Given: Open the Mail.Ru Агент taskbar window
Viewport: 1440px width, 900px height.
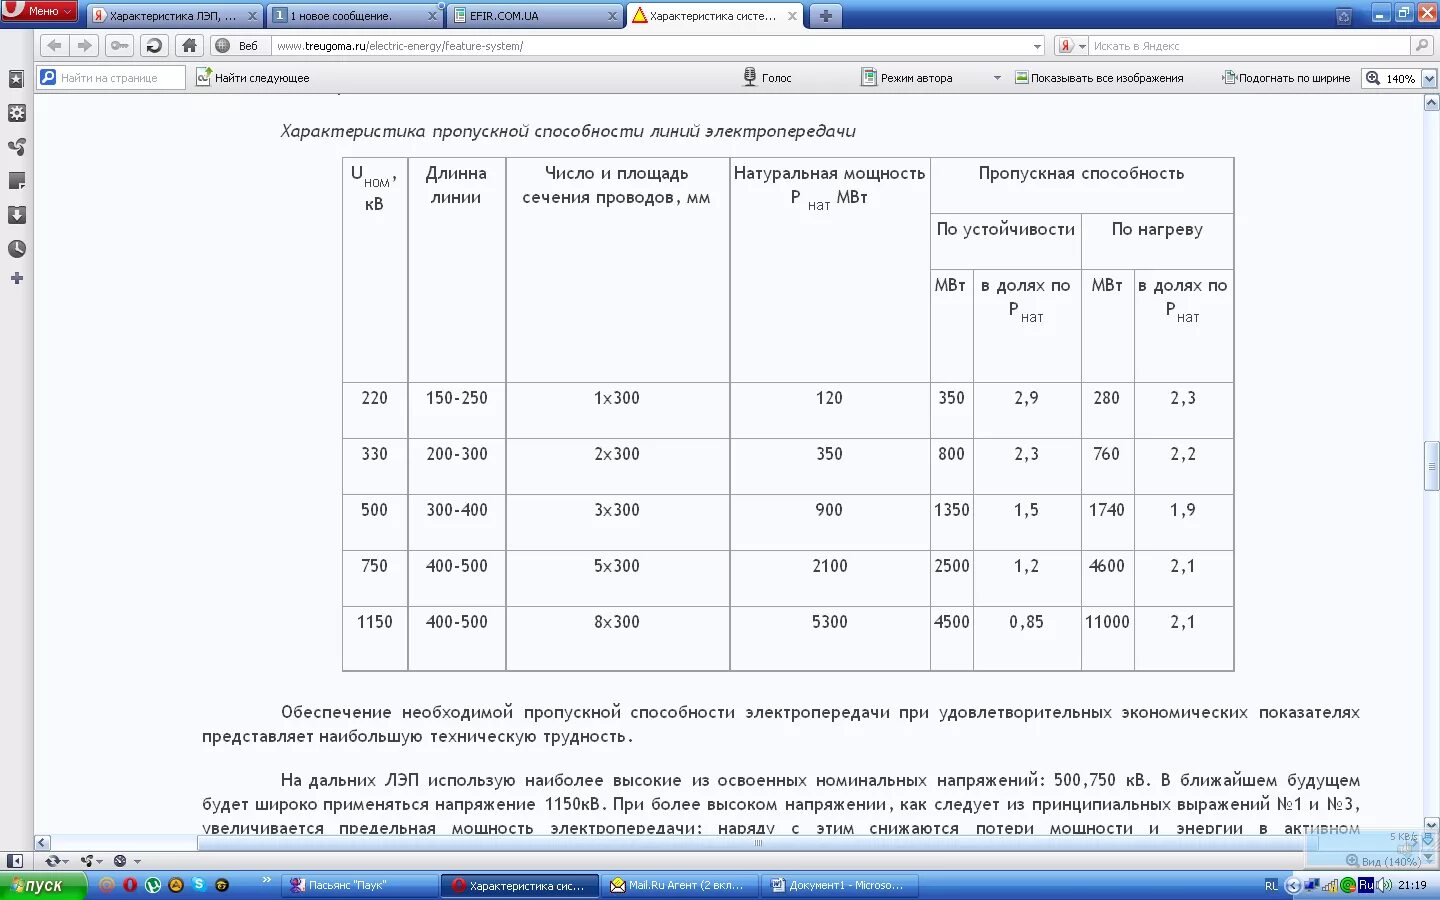Looking at the screenshot, I should coord(680,885).
